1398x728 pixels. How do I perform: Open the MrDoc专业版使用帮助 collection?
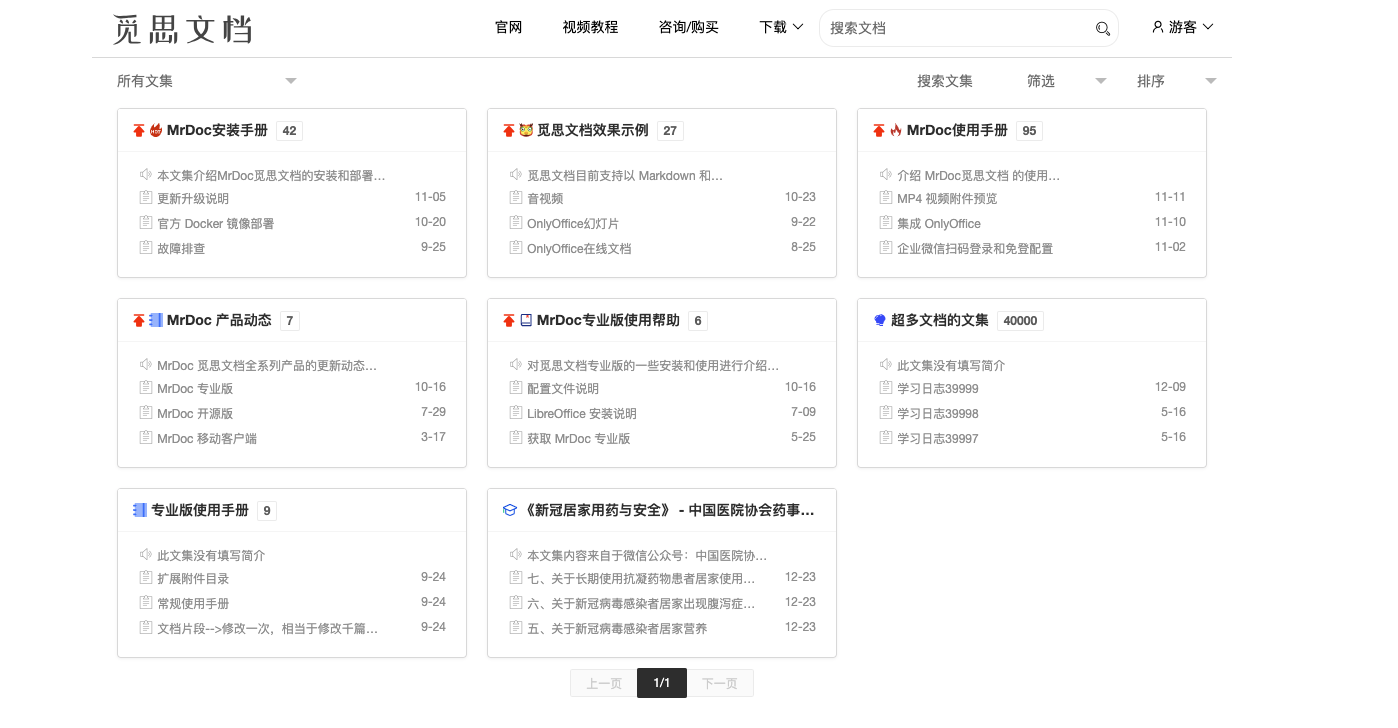point(608,320)
